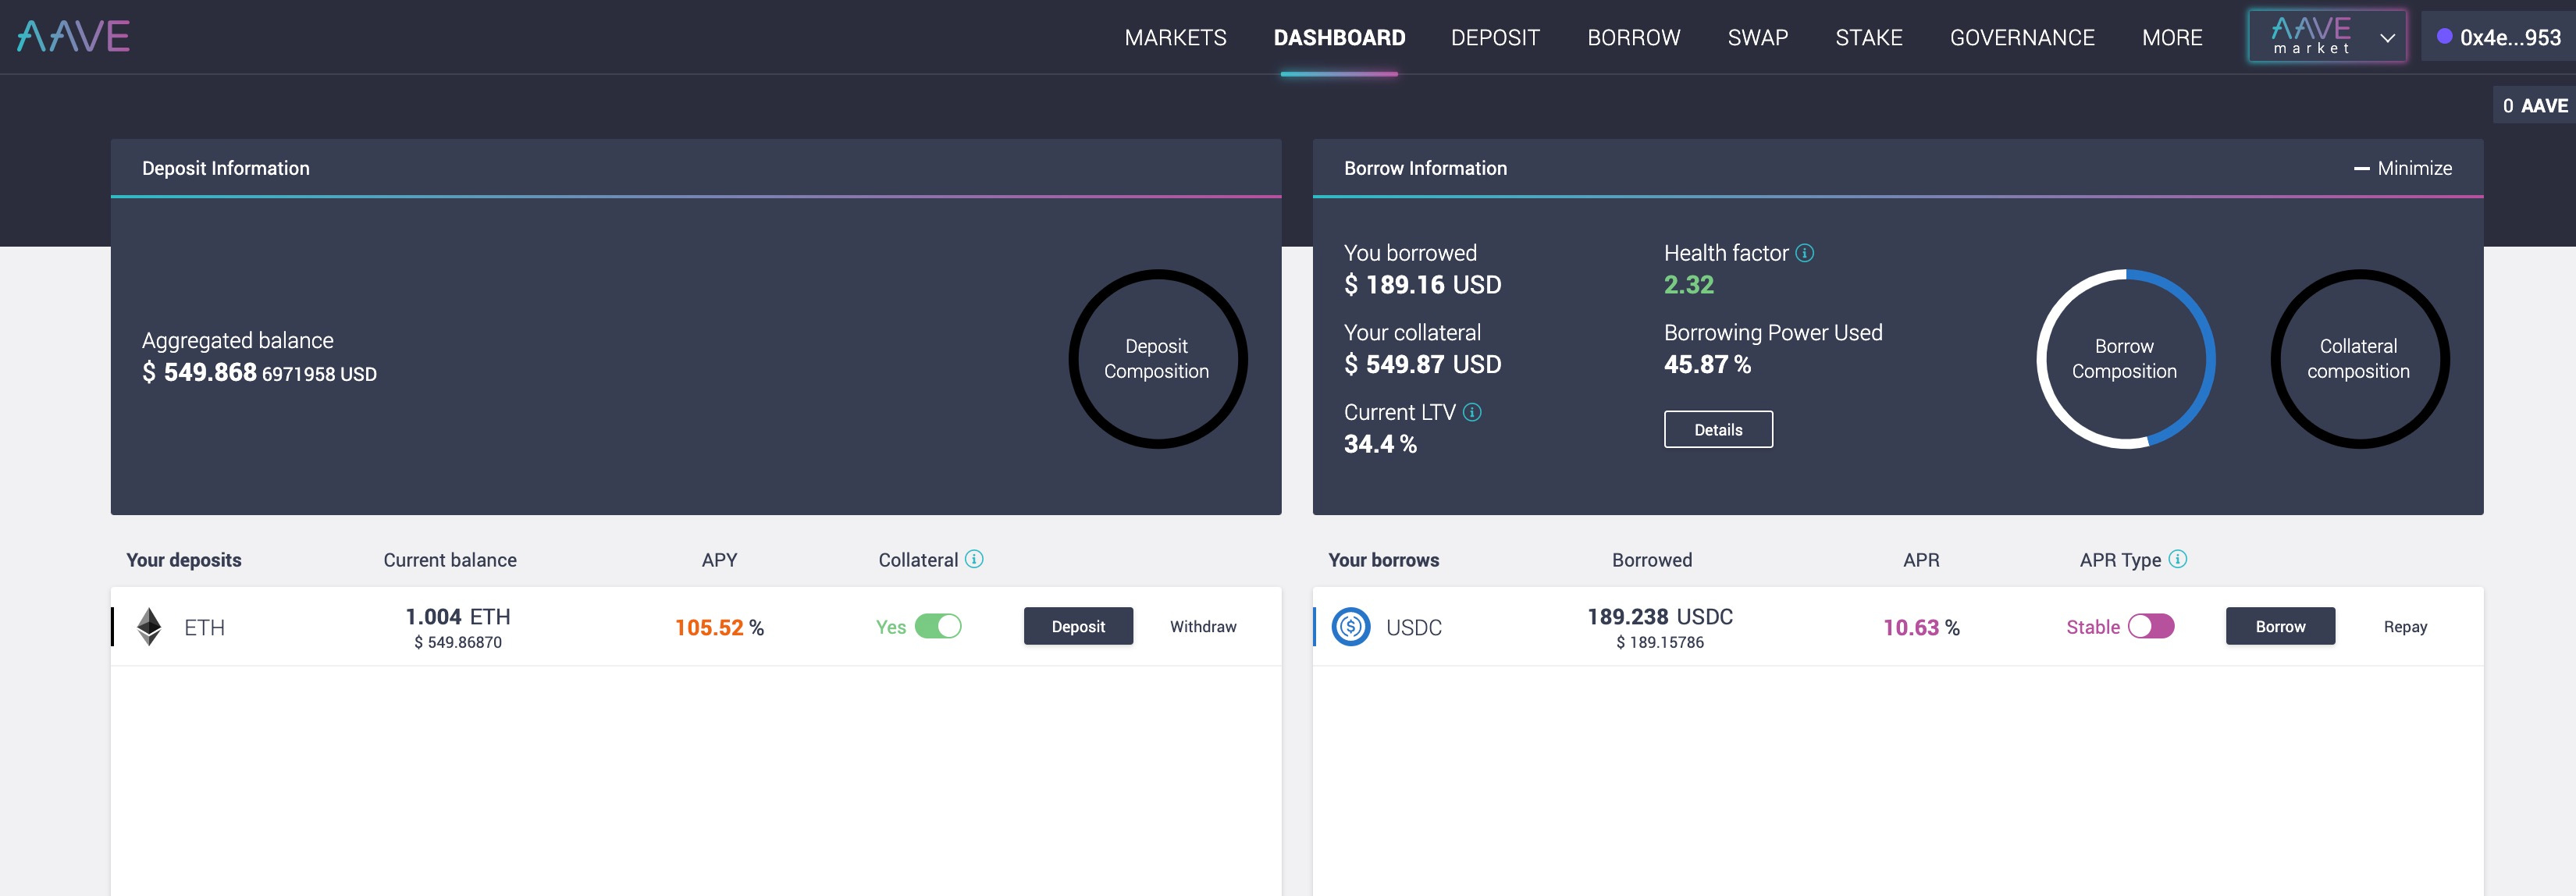Click the Deposit Composition circle chart
The image size is (2576, 896).
point(1157,359)
